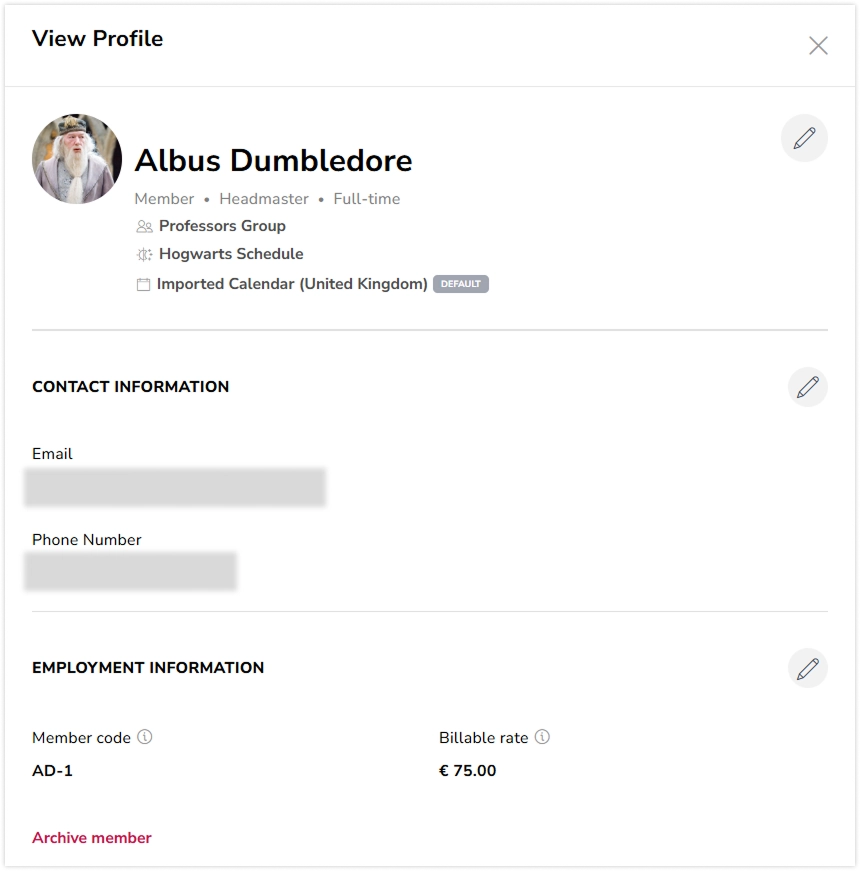Screen dimensions: 860x871
Task: Edit the Employment Information section
Action: (807, 668)
